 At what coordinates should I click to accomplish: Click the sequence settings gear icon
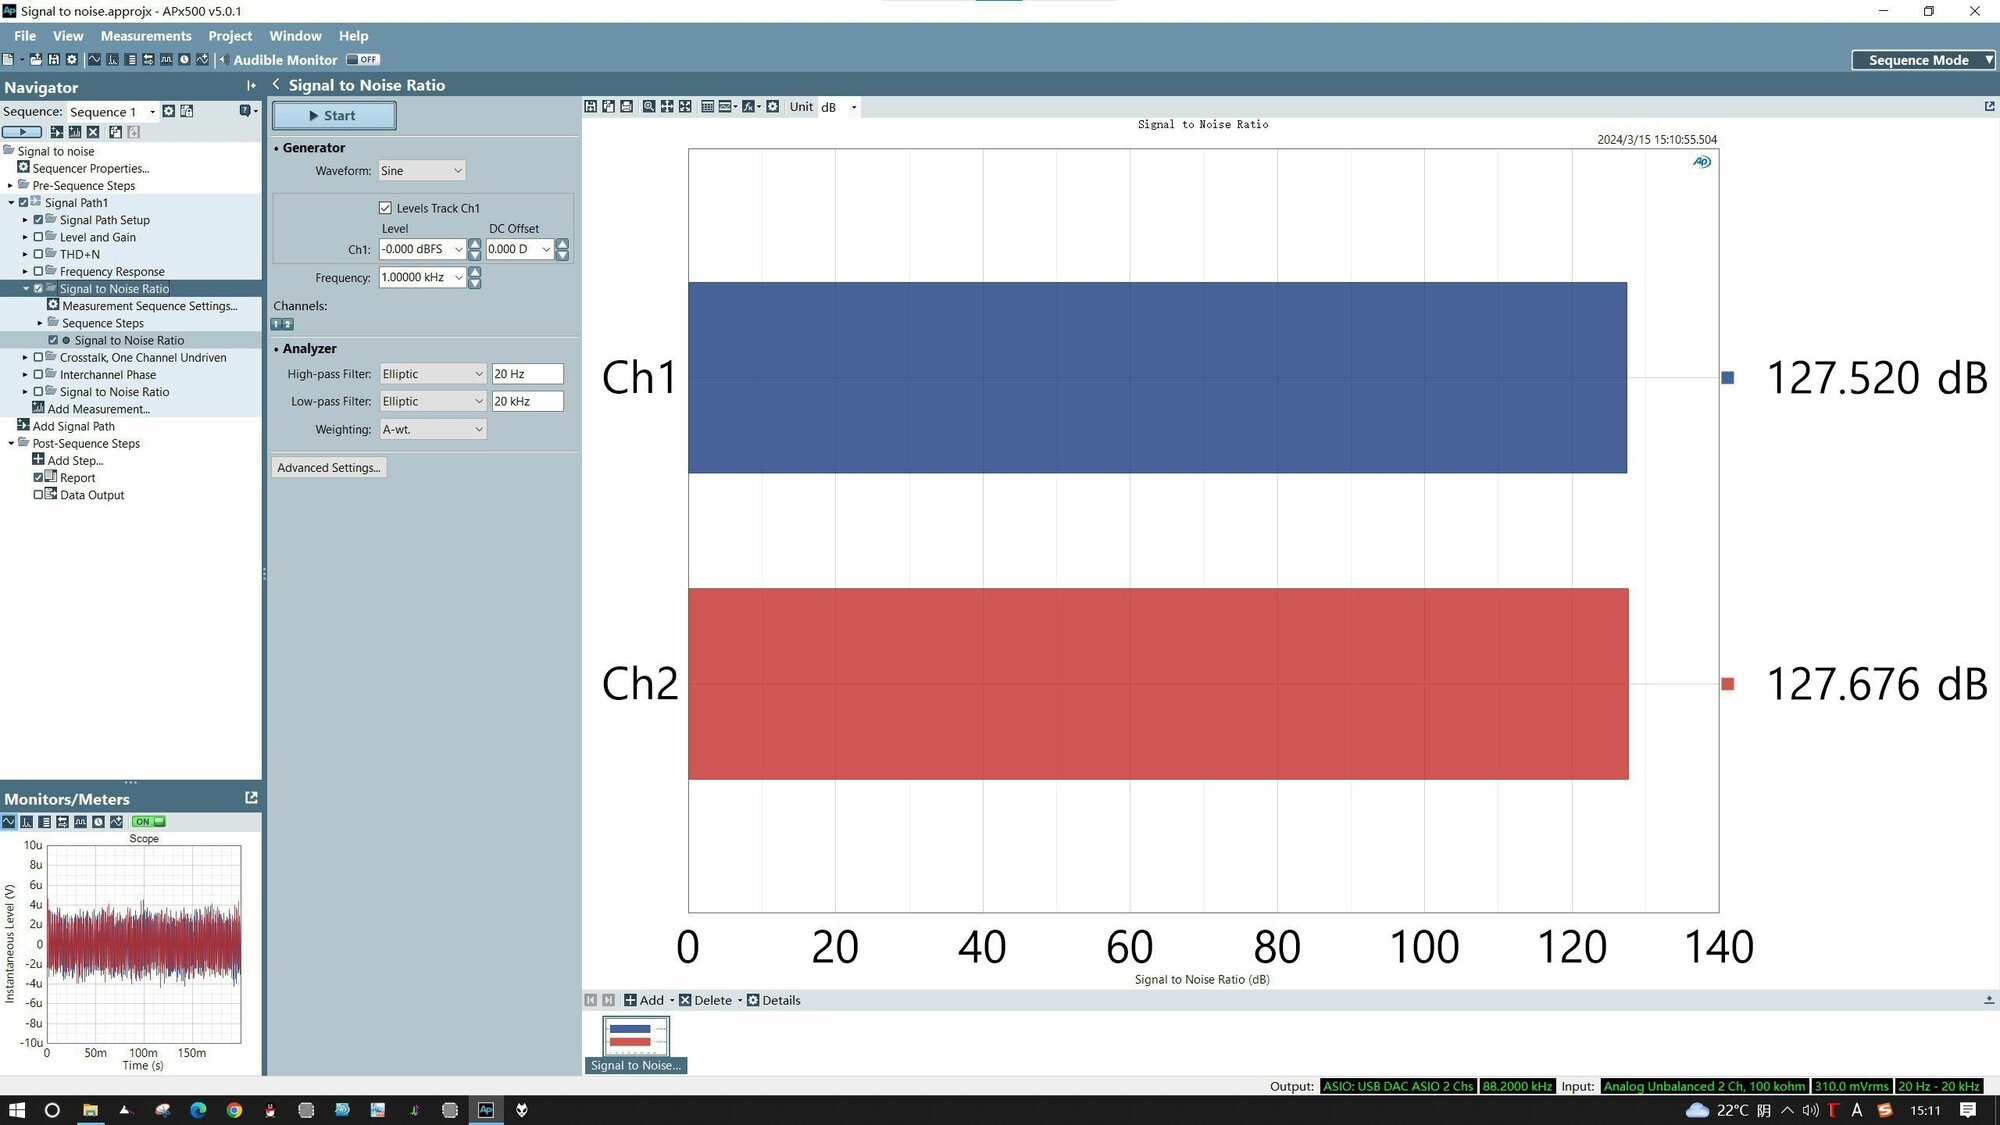pos(169,112)
